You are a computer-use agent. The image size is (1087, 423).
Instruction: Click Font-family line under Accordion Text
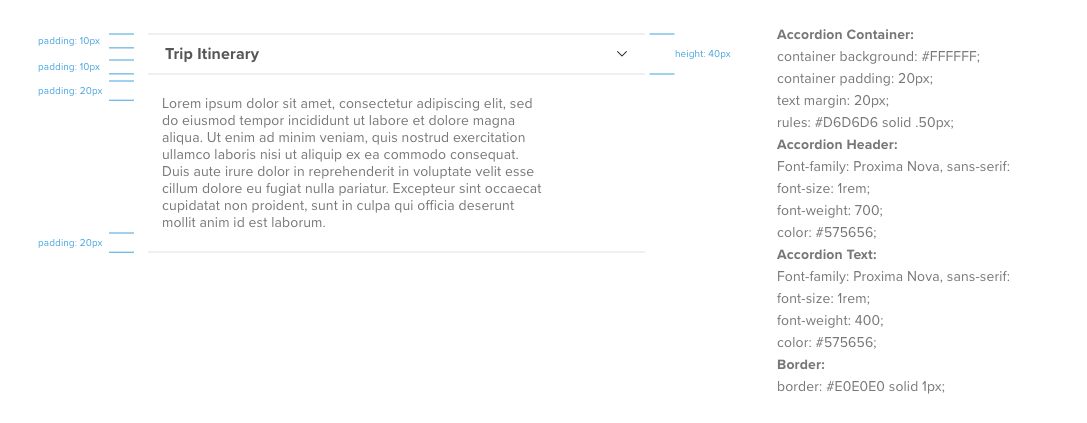pos(893,276)
